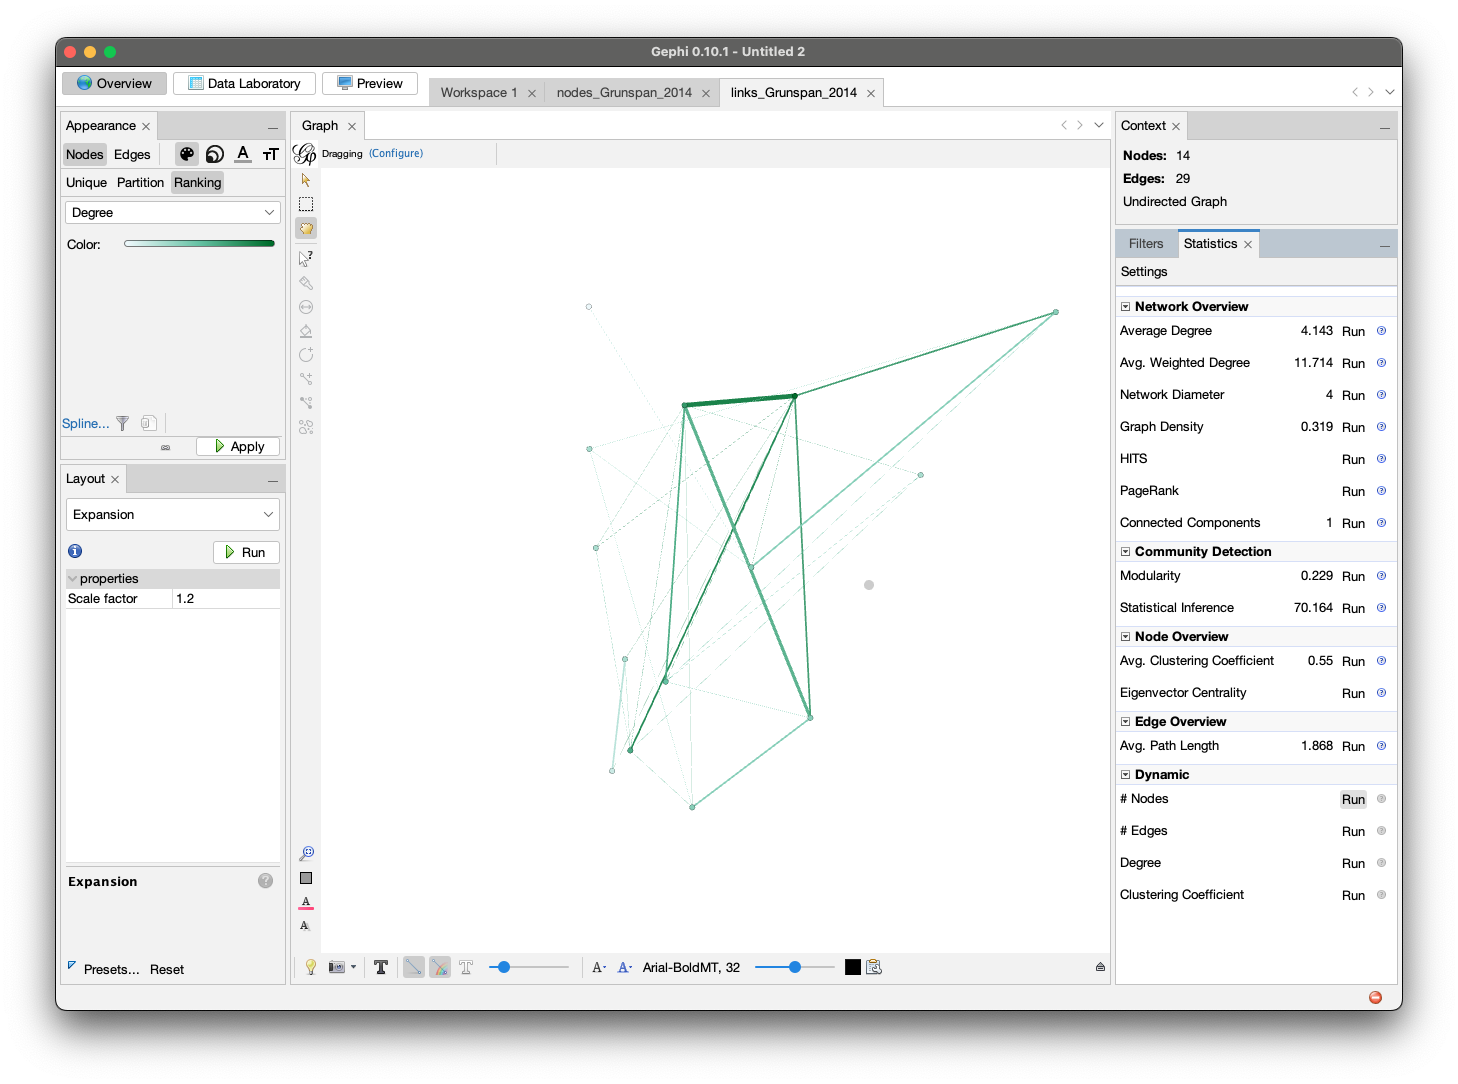Image resolution: width=1458 pixels, height=1084 pixels.
Task: Click the Color gradient bar
Action: (199, 243)
